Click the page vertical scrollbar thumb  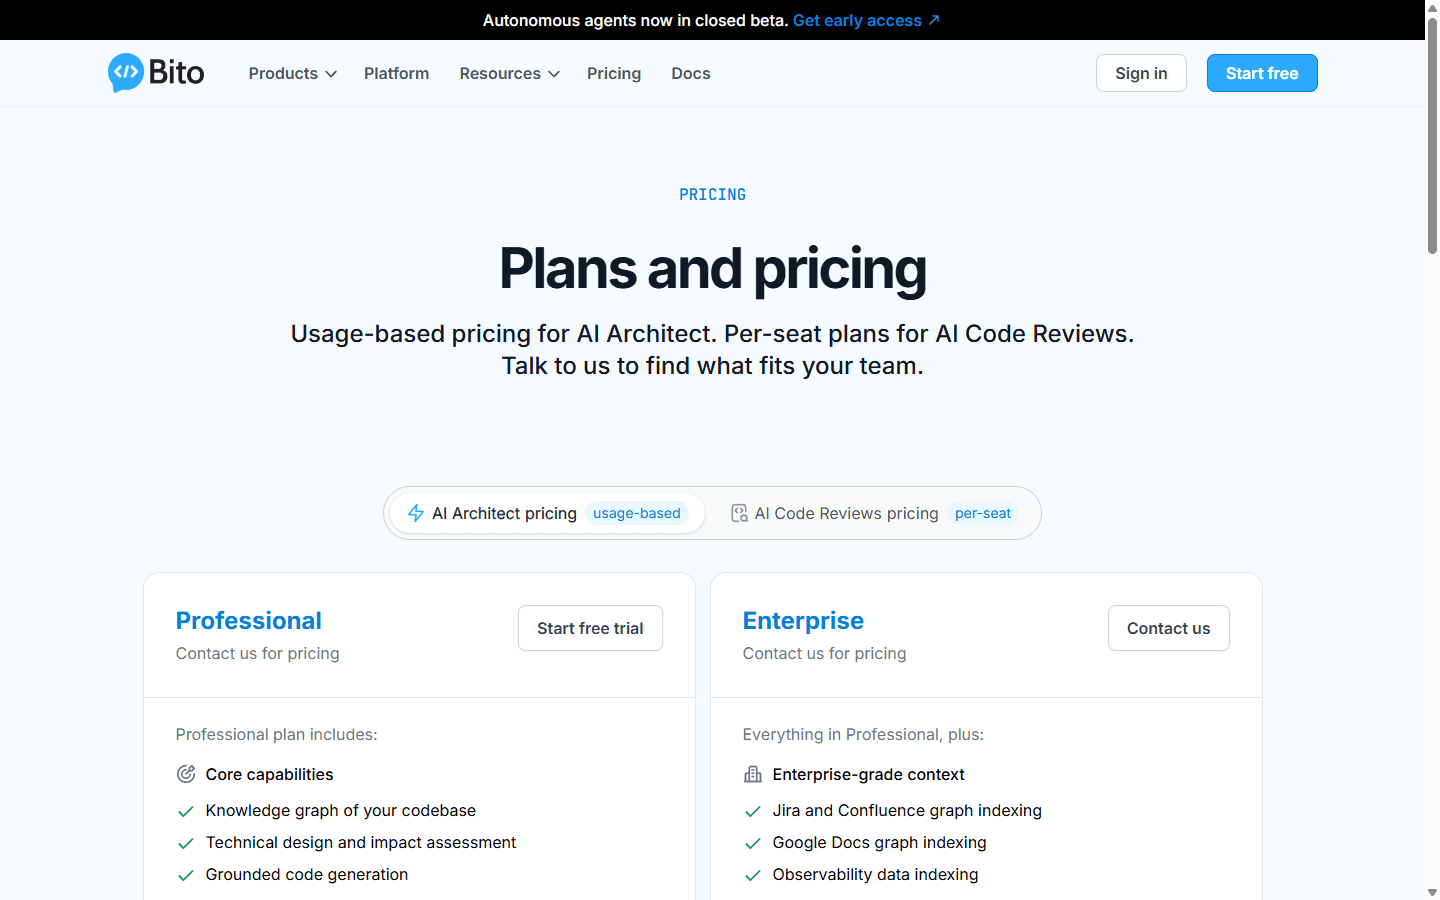(1432, 135)
